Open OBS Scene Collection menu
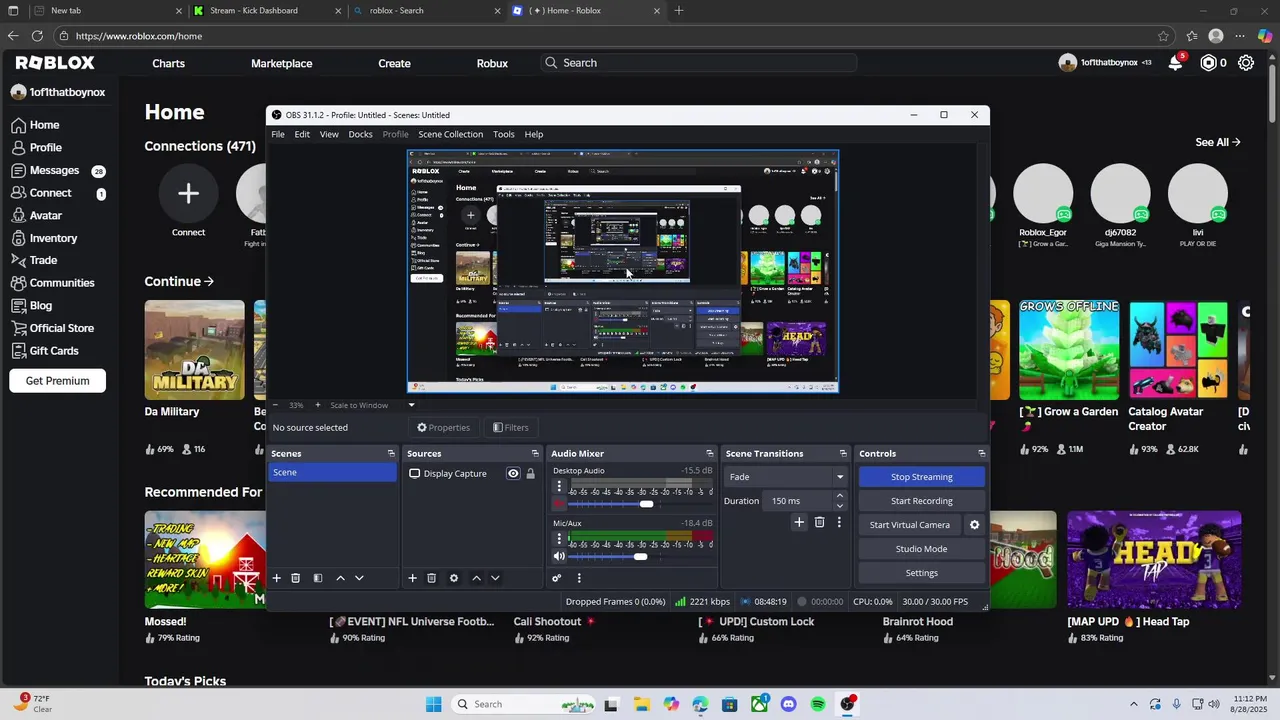 click(450, 134)
